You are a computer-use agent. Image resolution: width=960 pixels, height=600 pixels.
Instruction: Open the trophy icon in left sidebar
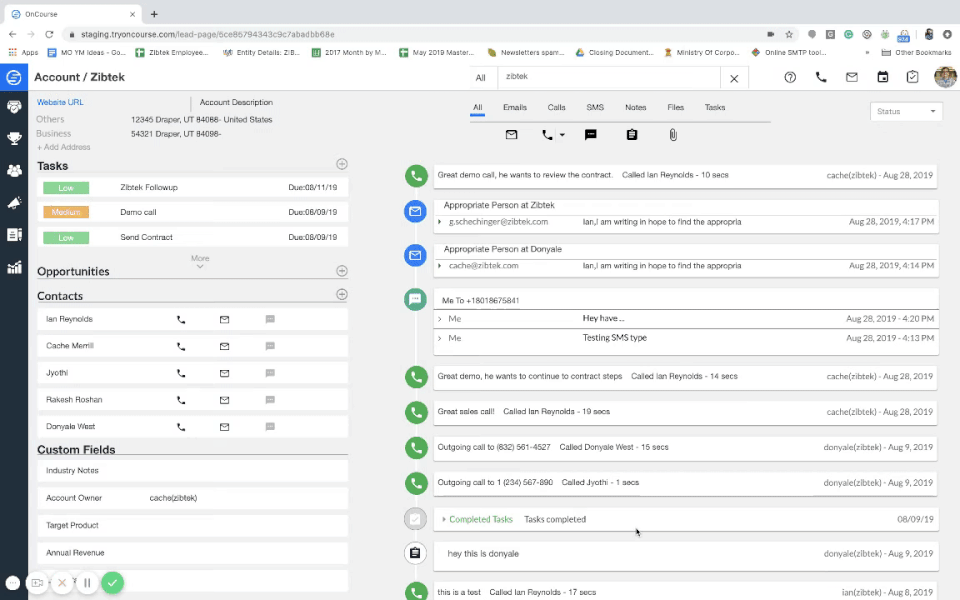click(14, 138)
